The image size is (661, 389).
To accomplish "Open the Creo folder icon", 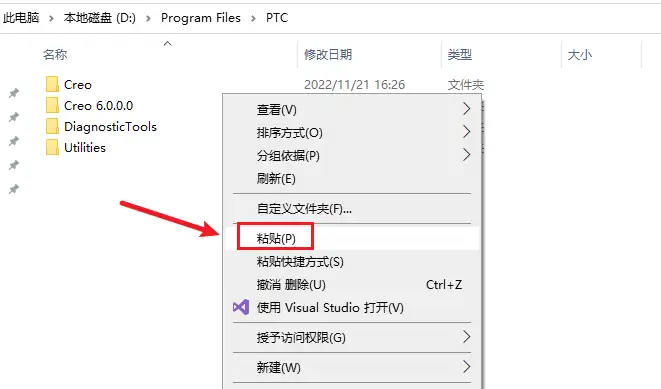I will click(x=52, y=84).
